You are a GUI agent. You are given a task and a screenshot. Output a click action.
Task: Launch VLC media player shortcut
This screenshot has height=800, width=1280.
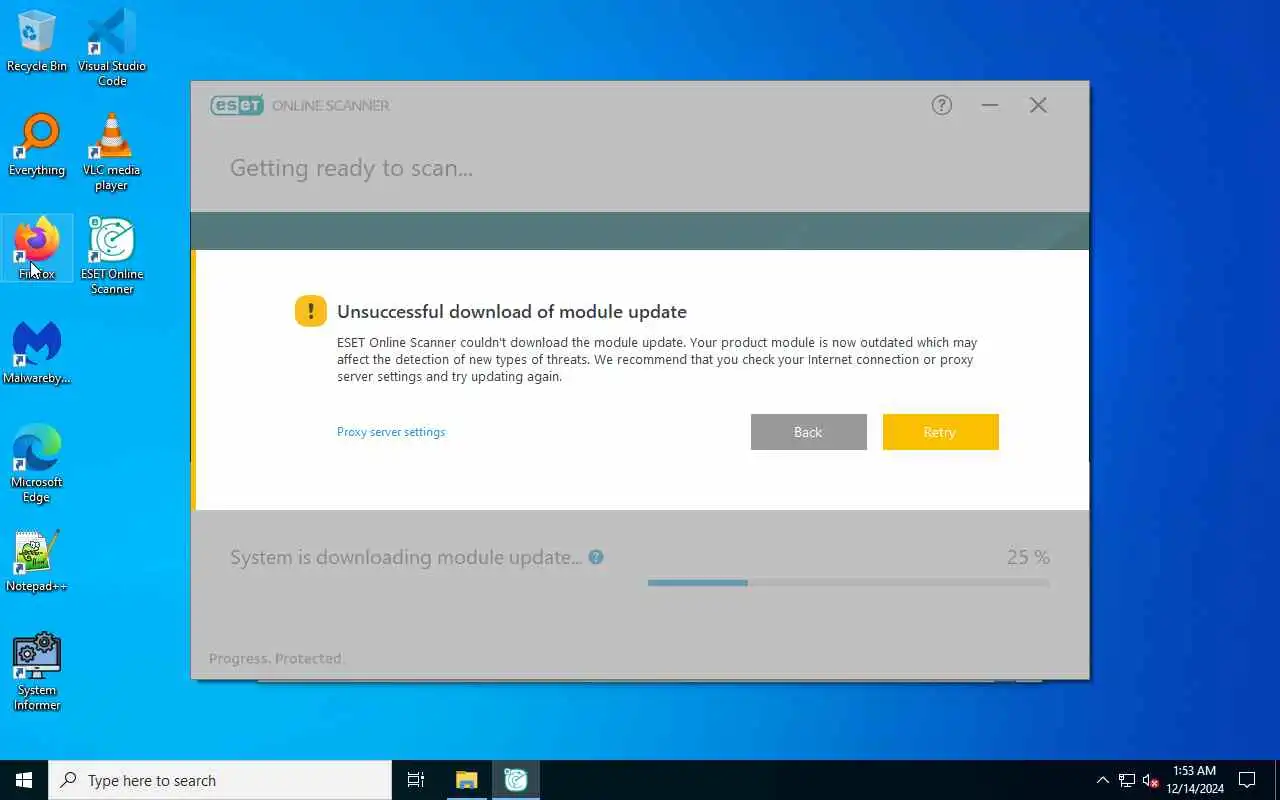[112, 152]
